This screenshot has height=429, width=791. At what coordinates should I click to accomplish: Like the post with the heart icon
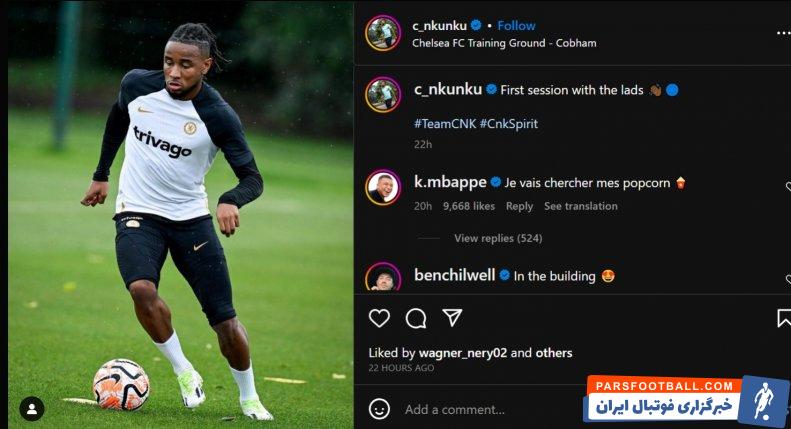point(379,318)
